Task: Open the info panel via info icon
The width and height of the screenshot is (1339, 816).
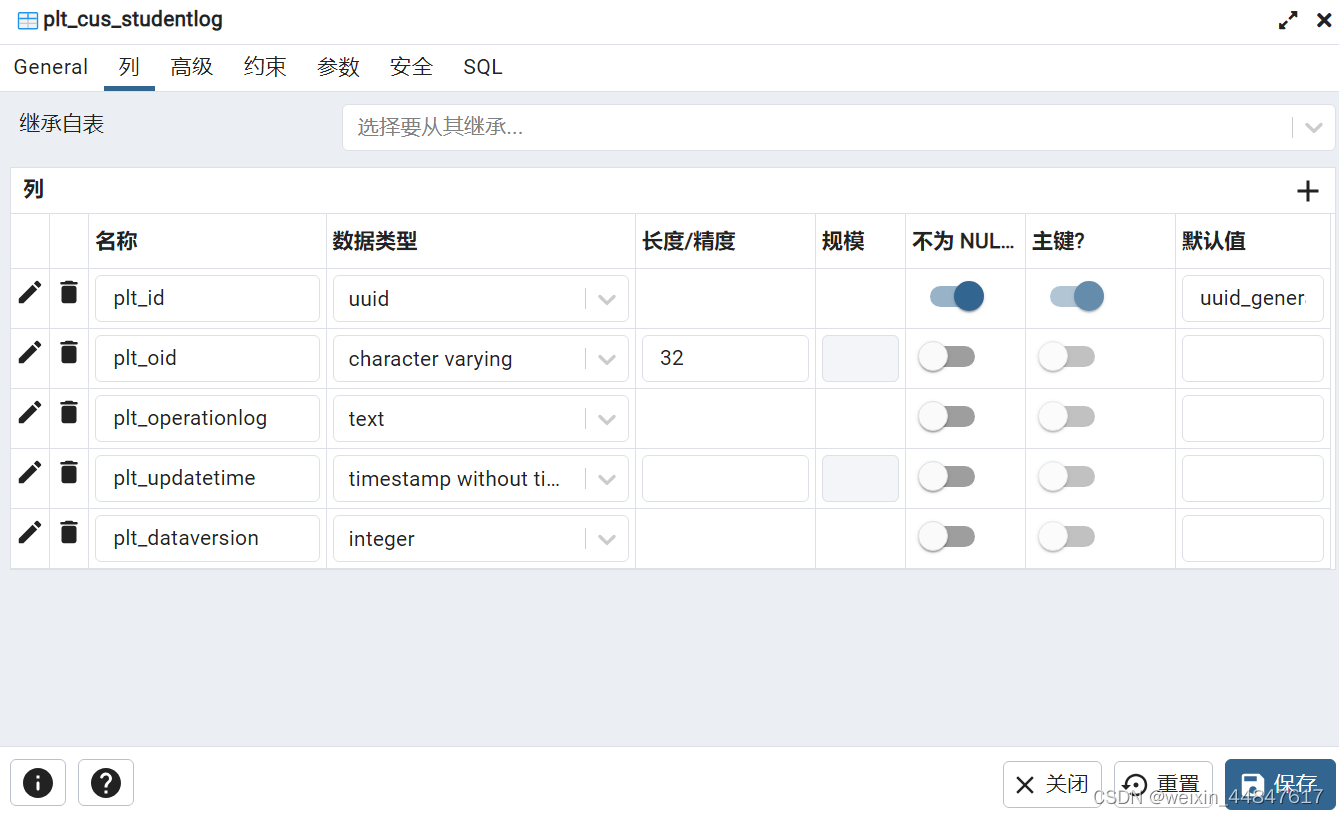Action: (x=37, y=782)
